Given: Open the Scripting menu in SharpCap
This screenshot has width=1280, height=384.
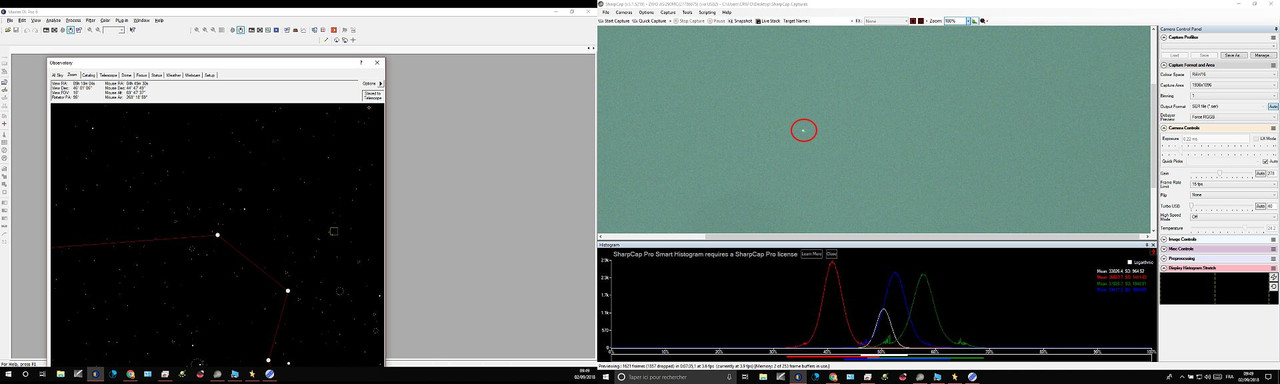Looking at the screenshot, I should tap(707, 12).
